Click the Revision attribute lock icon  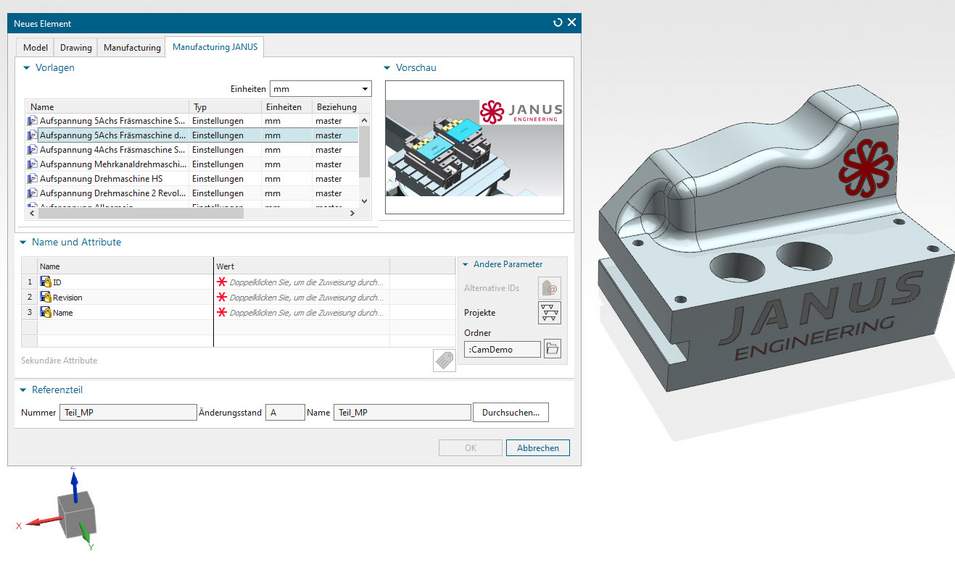[46, 297]
